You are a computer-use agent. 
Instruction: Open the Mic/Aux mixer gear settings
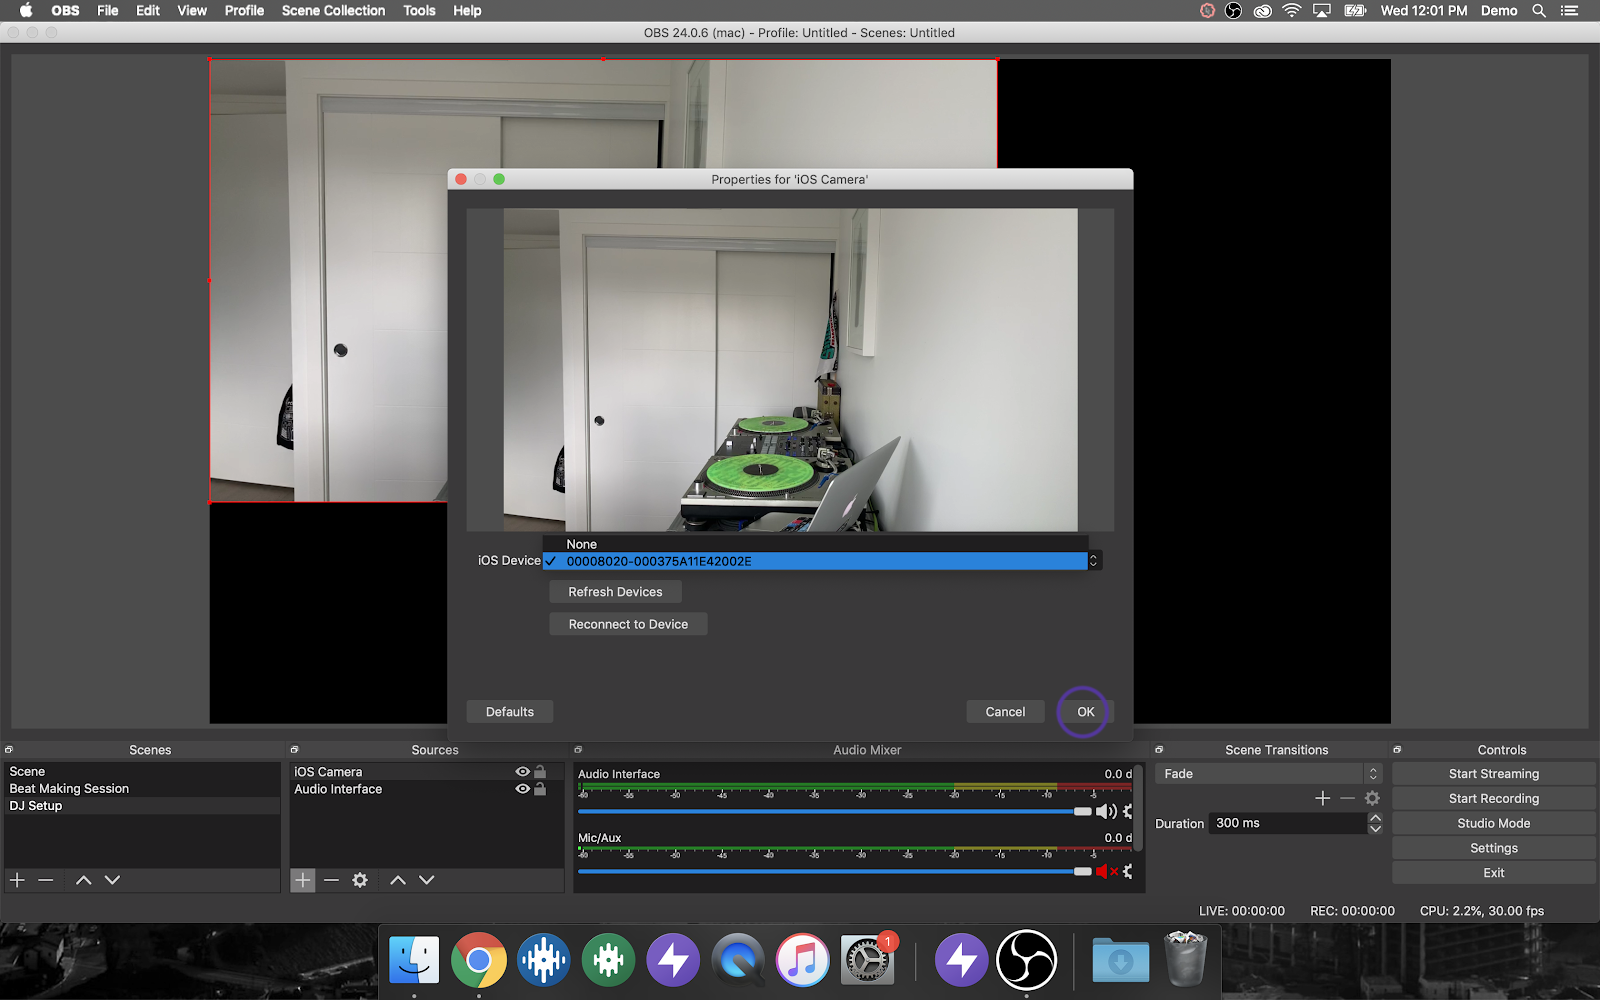(x=1128, y=872)
